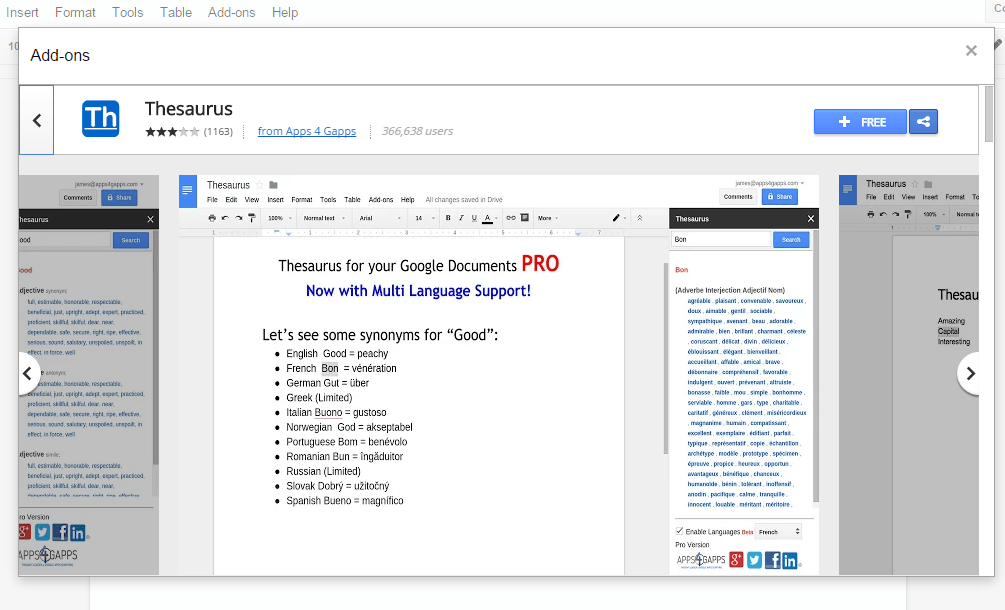Open the text color swatch in the toolbar
1005x610 pixels.
click(x=487, y=218)
